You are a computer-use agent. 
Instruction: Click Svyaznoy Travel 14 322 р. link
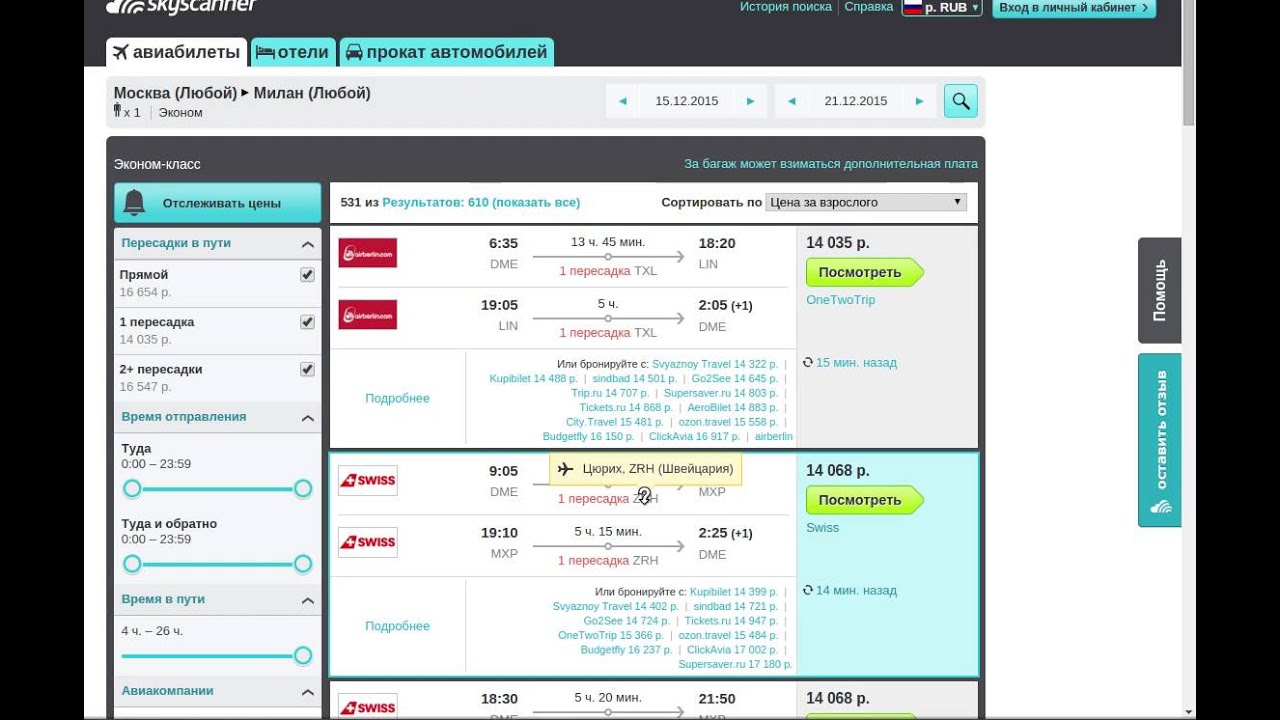714,364
